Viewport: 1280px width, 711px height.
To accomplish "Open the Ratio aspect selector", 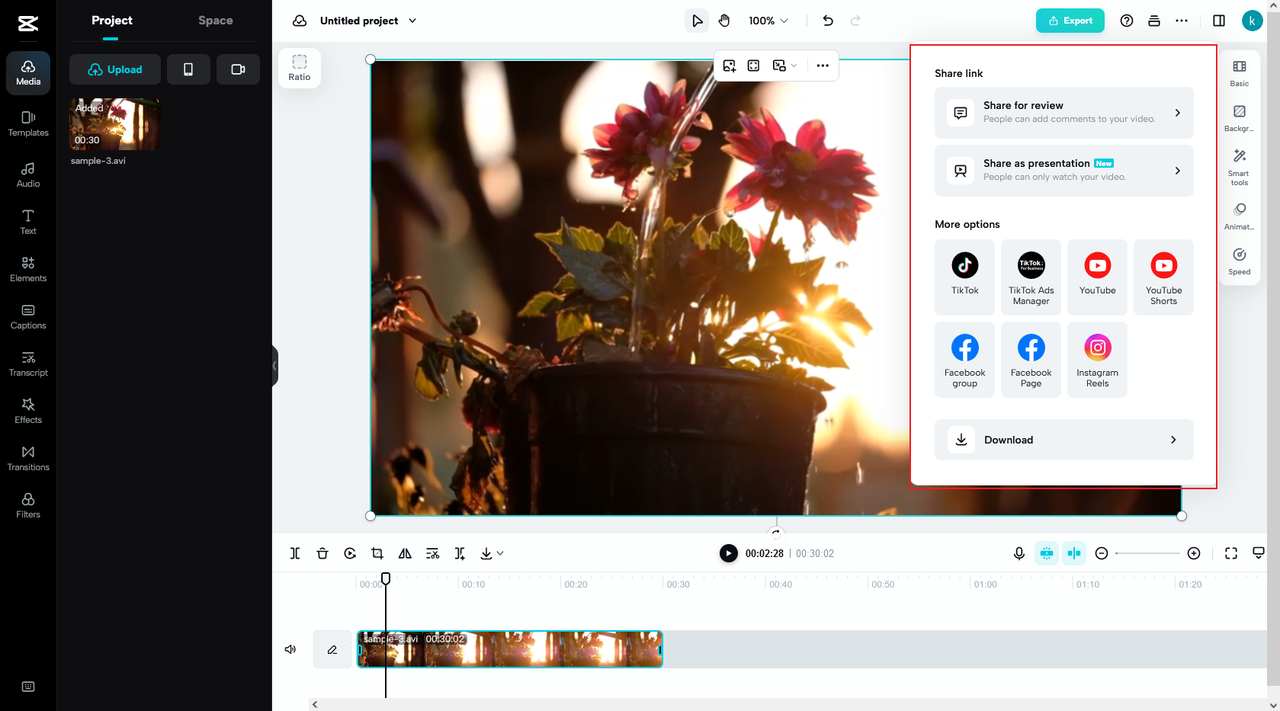I will tap(299, 68).
